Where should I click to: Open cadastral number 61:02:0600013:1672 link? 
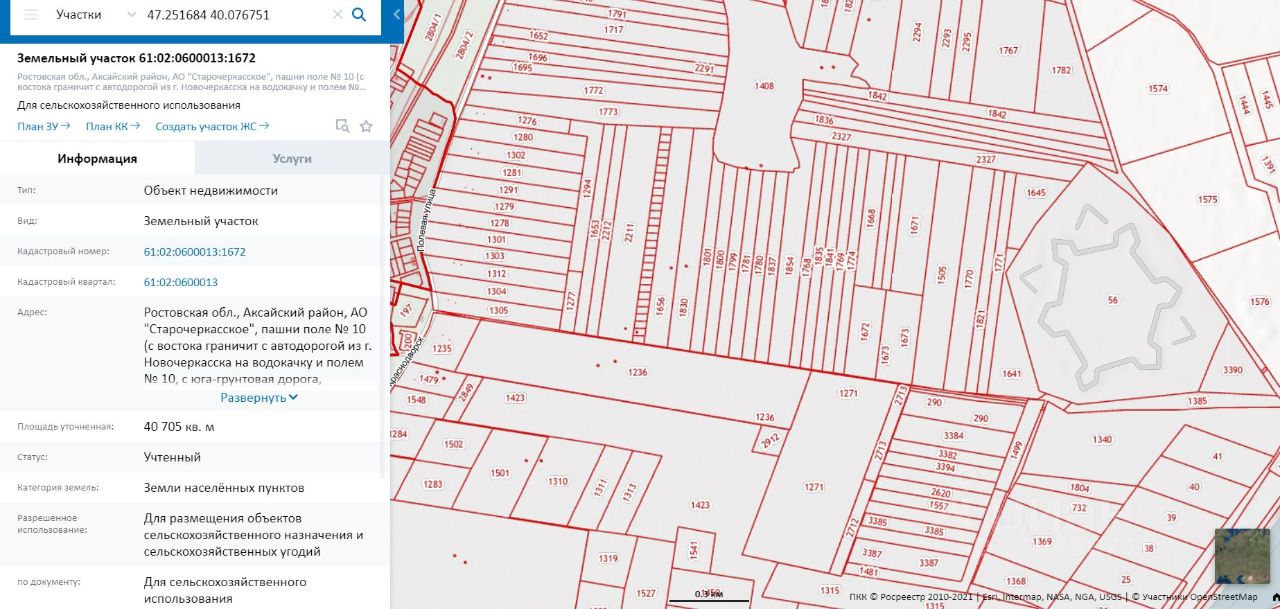click(195, 252)
